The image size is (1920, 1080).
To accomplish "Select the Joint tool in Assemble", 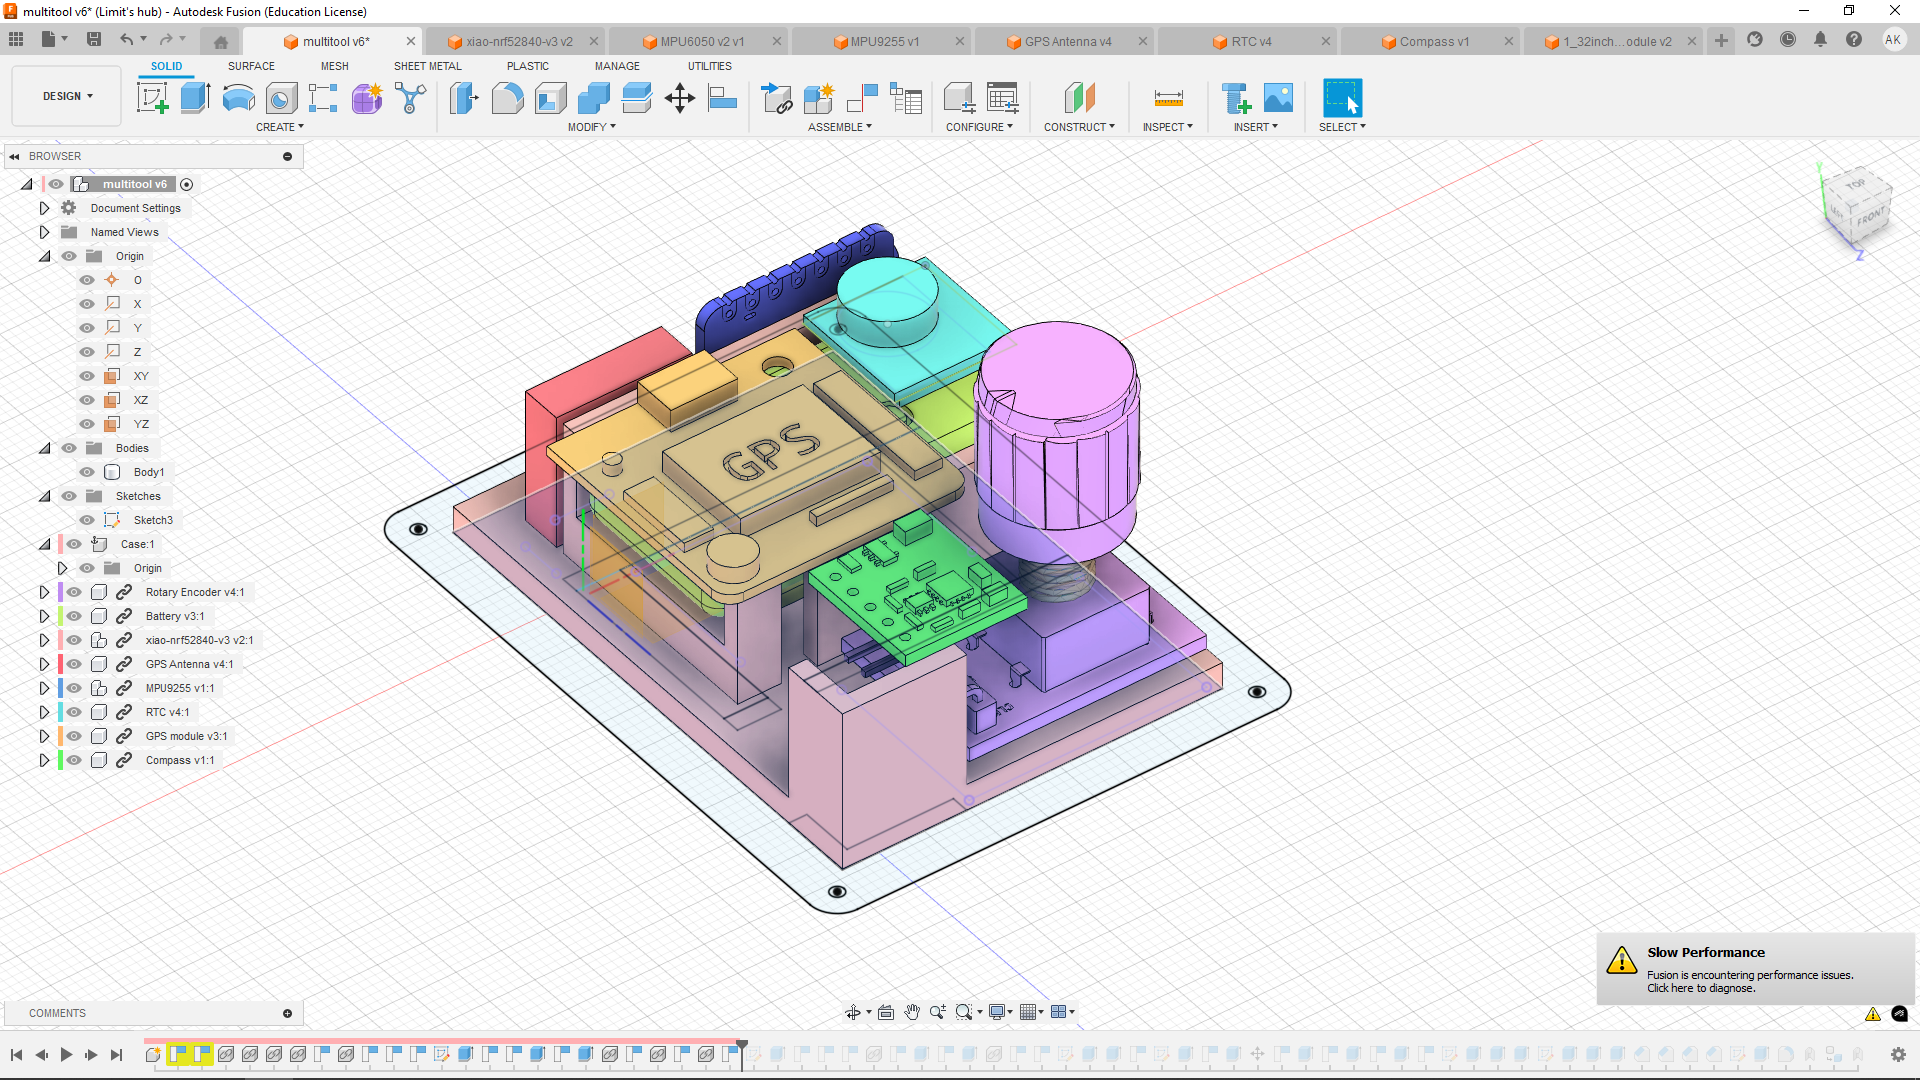I will point(862,98).
